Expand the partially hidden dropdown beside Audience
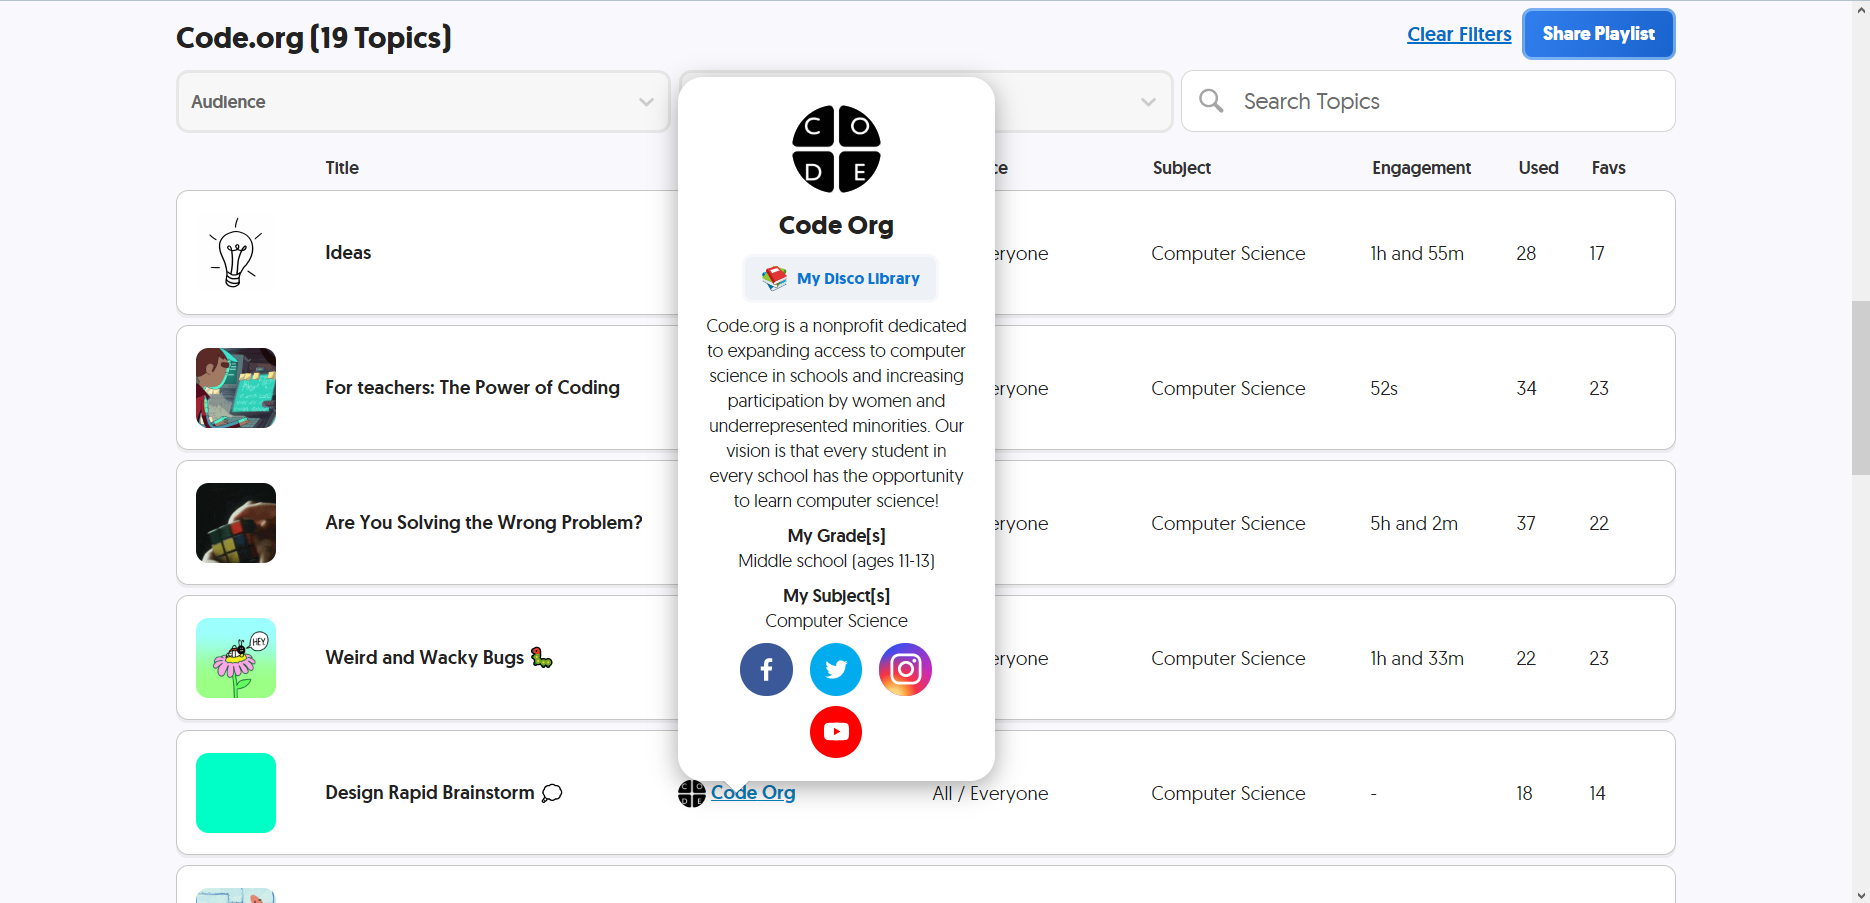This screenshot has width=1870, height=903. pos(1084,101)
